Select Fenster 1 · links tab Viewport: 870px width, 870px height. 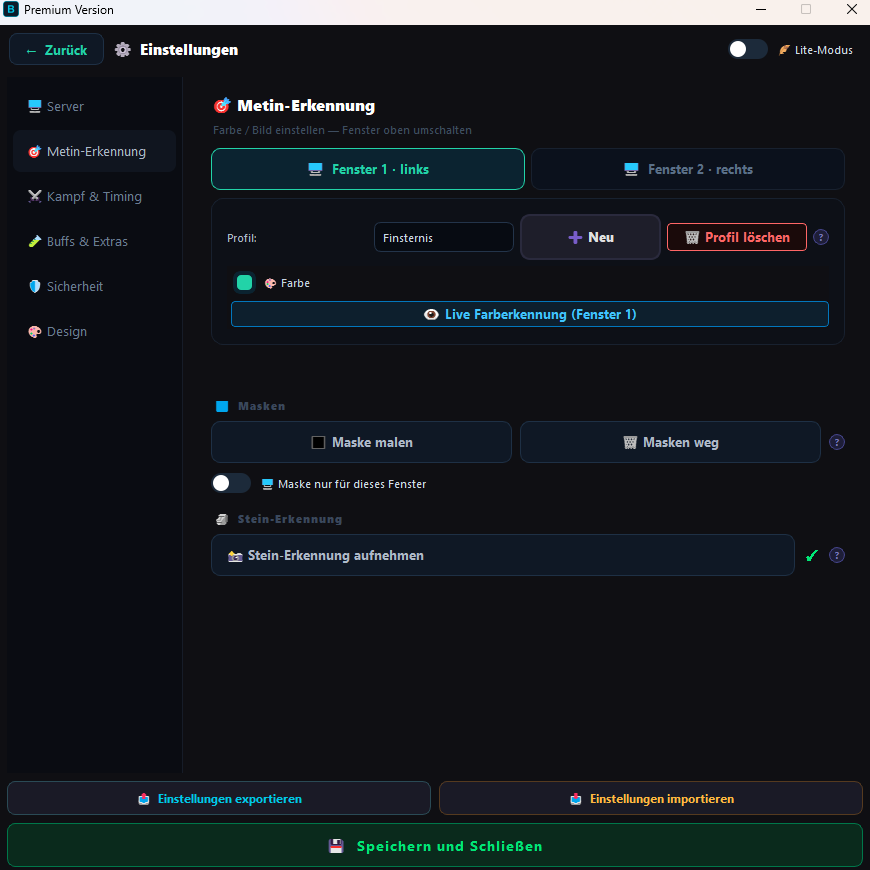click(368, 169)
